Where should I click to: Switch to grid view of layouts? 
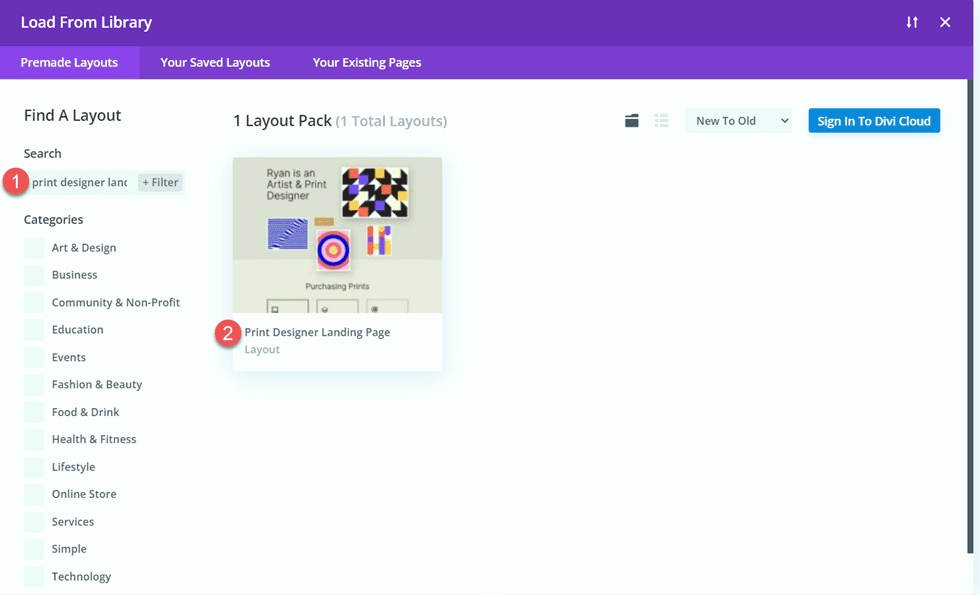(631, 119)
